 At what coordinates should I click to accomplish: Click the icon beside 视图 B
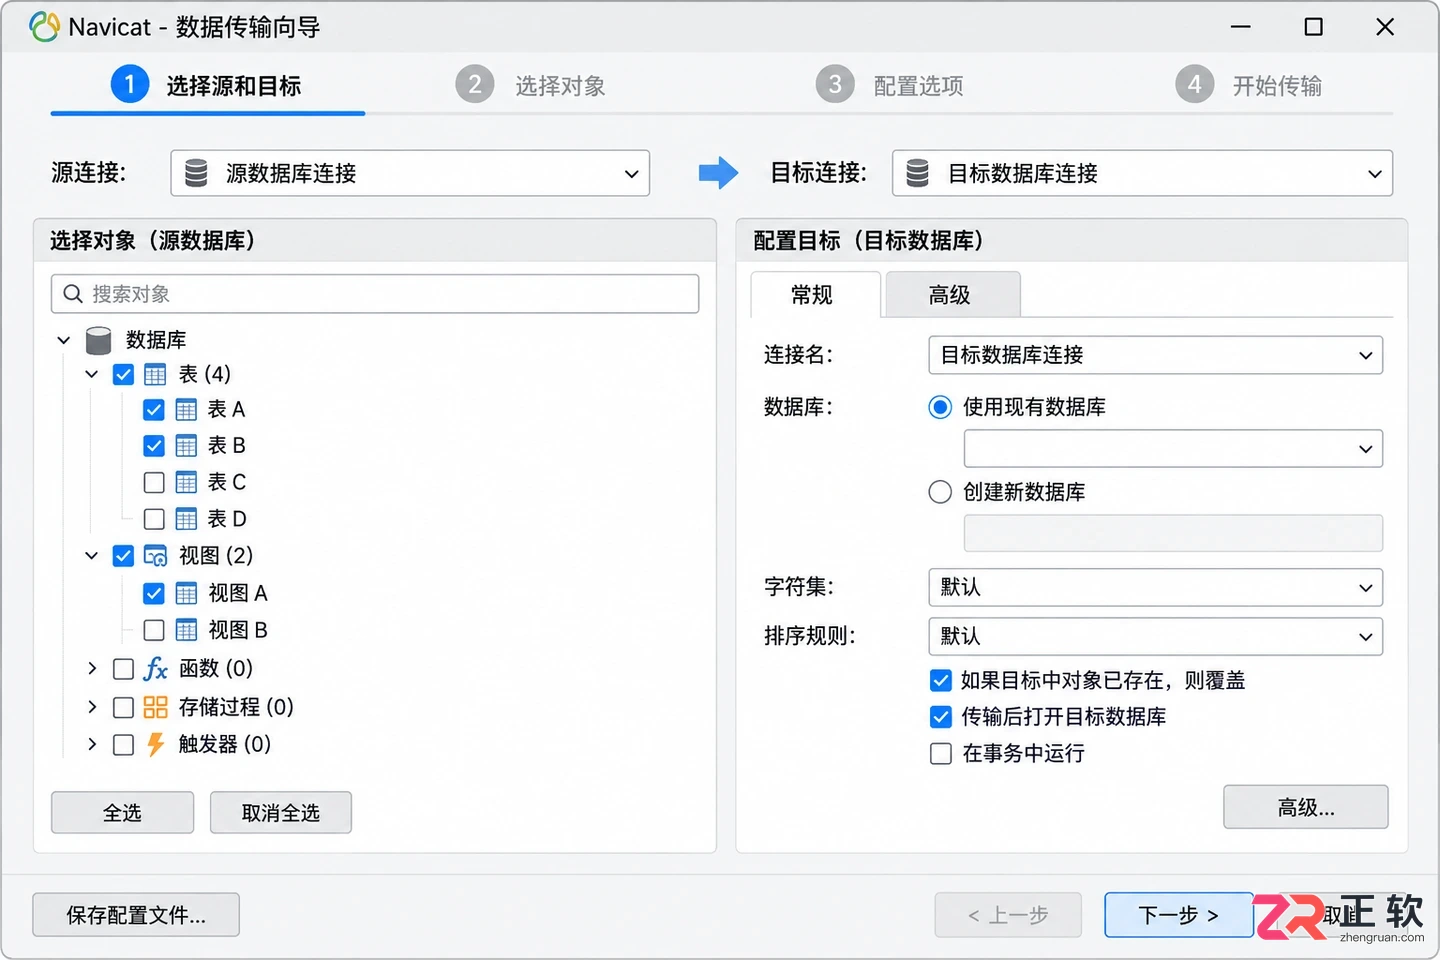(x=186, y=630)
